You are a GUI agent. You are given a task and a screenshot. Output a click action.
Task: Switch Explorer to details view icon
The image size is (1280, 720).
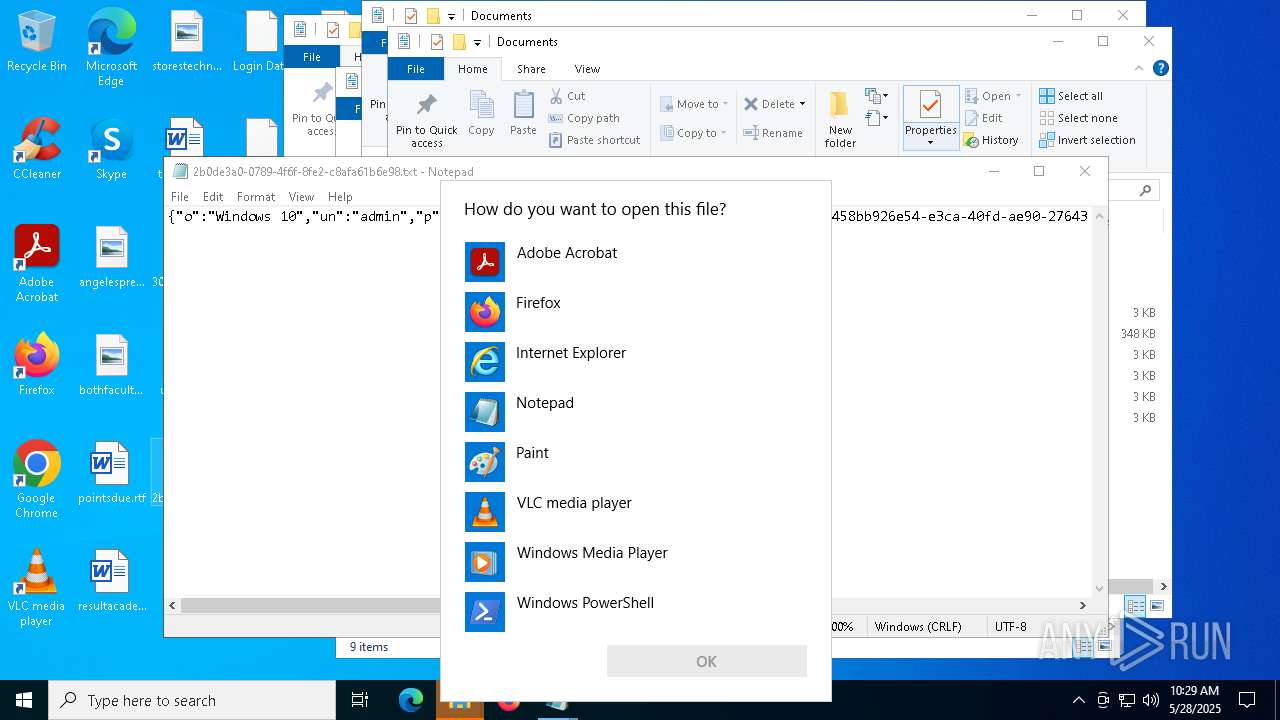[x=1135, y=606]
